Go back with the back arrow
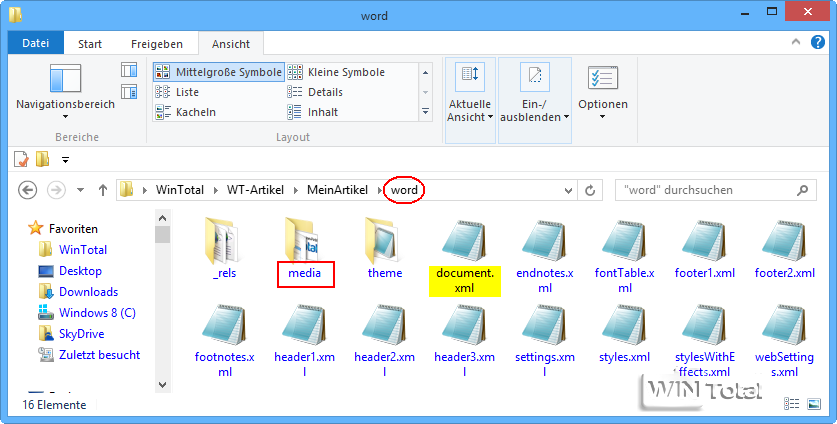 28,190
